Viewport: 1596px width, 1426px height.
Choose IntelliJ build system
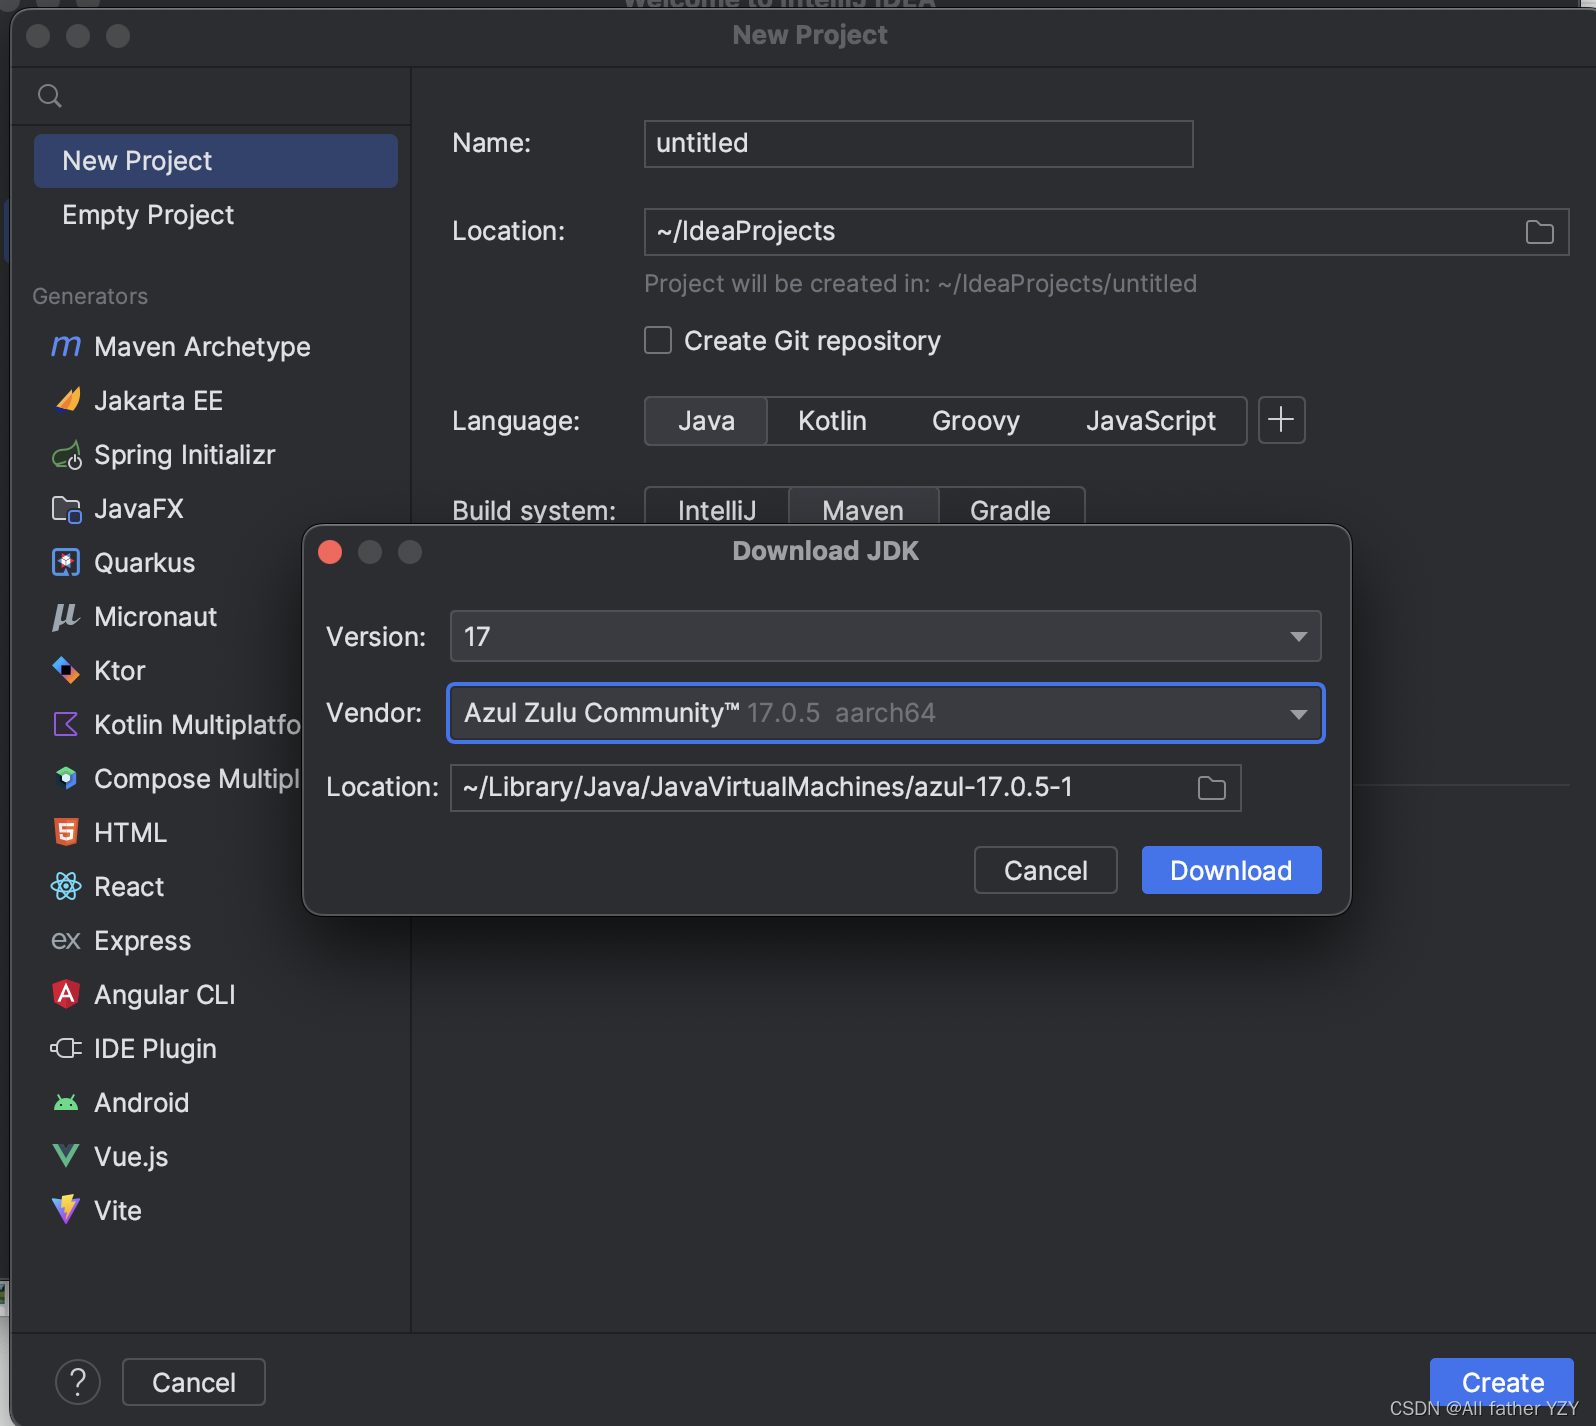click(717, 508)
